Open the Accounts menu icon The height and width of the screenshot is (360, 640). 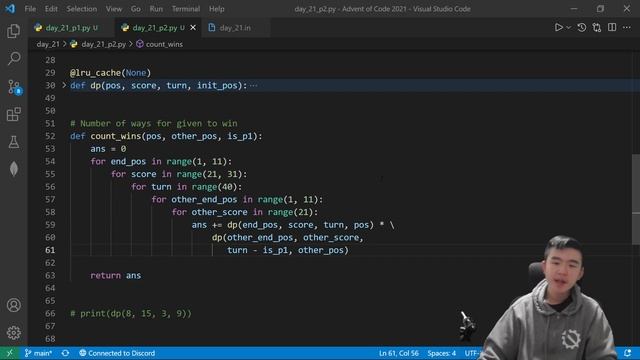[13, 305]
